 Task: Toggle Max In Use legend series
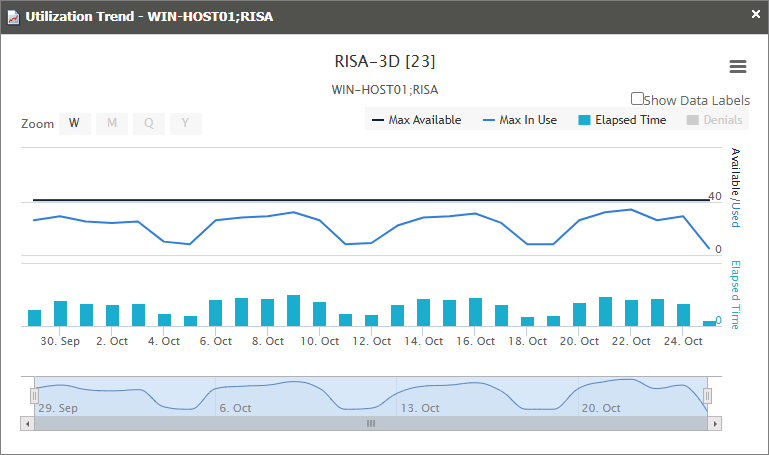tap(519, 120)
